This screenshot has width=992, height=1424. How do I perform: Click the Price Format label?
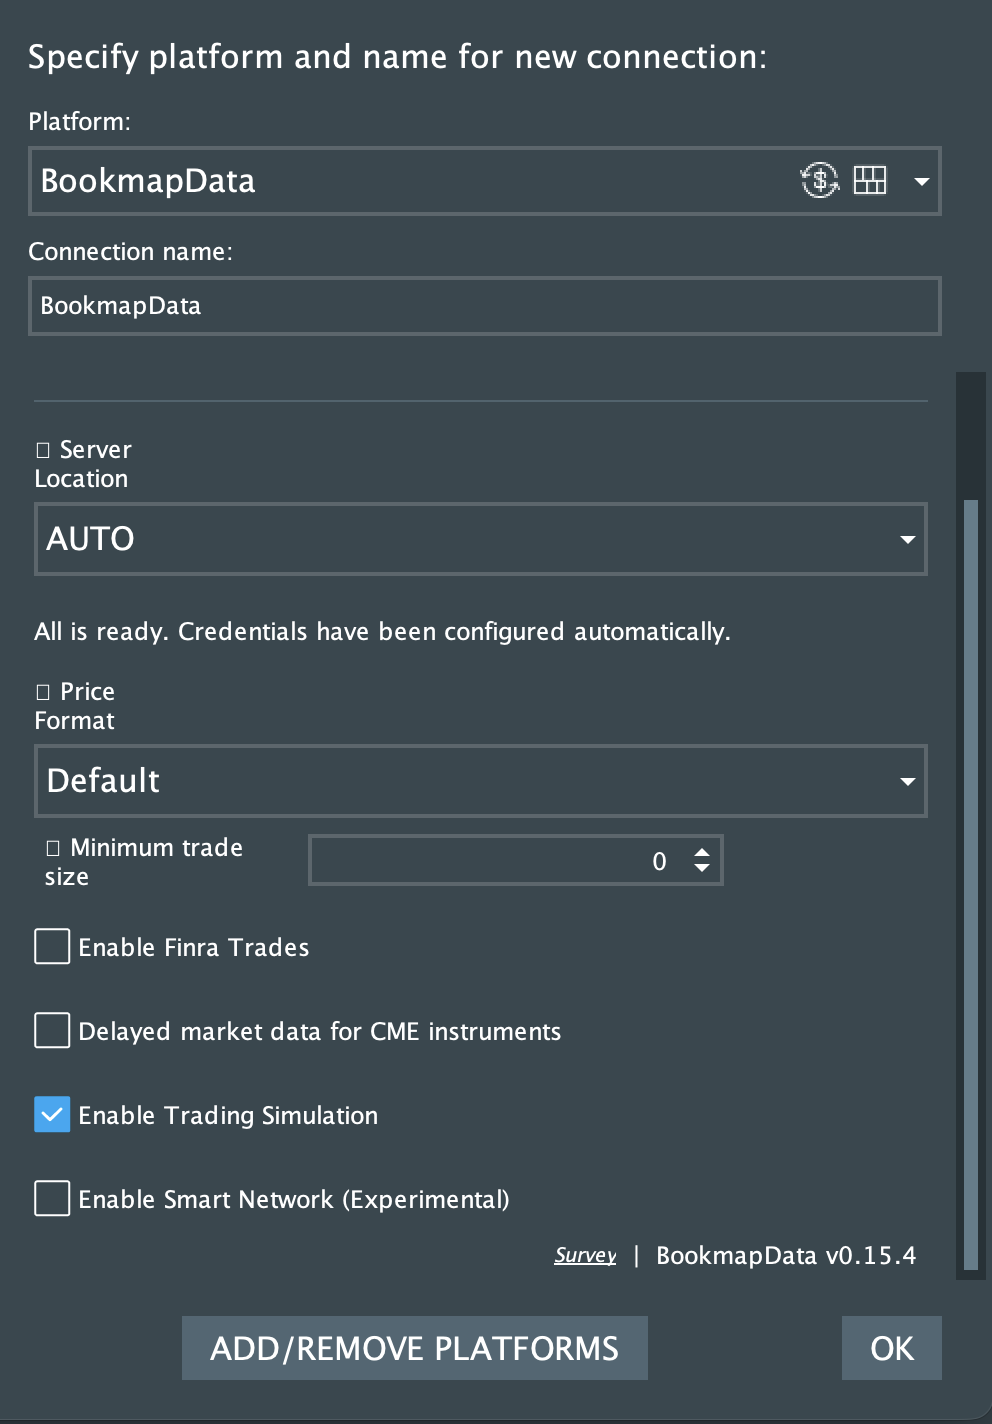click(75, 706)
